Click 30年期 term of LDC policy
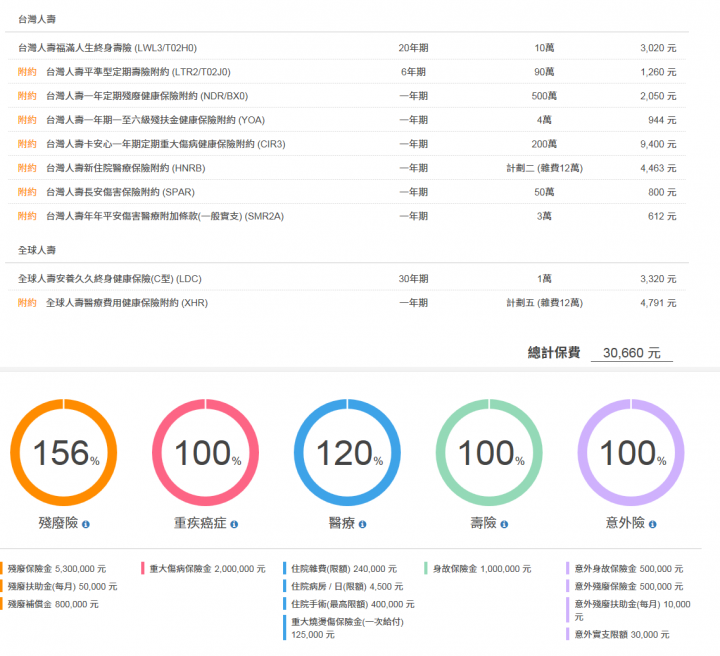 413,279
